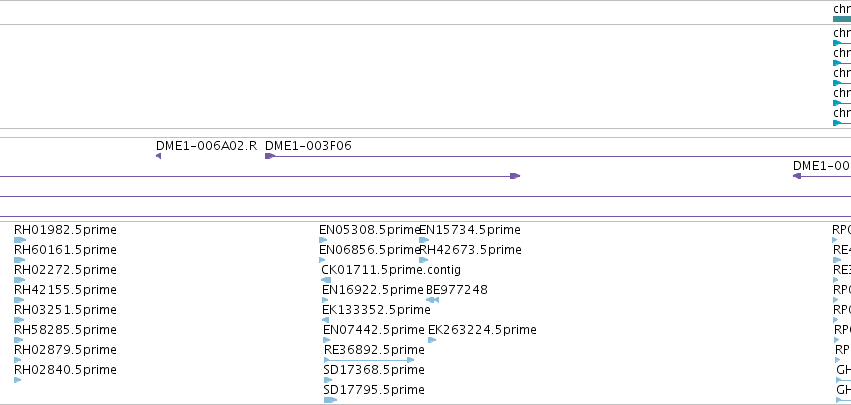Image resolution: width=851 pixels, height=405 pixels.
Task: Select the SD17795.5prime feature arrow
Action: click(x=330, y=400)
